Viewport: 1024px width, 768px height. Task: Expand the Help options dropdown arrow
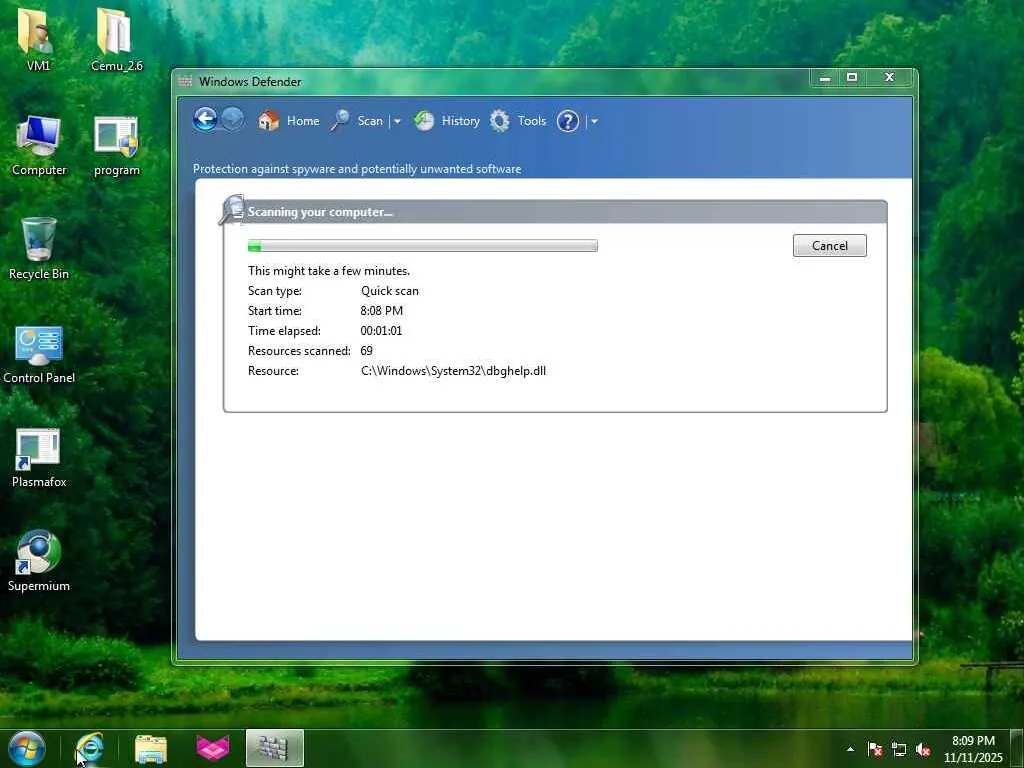click(x=594, y=121)
